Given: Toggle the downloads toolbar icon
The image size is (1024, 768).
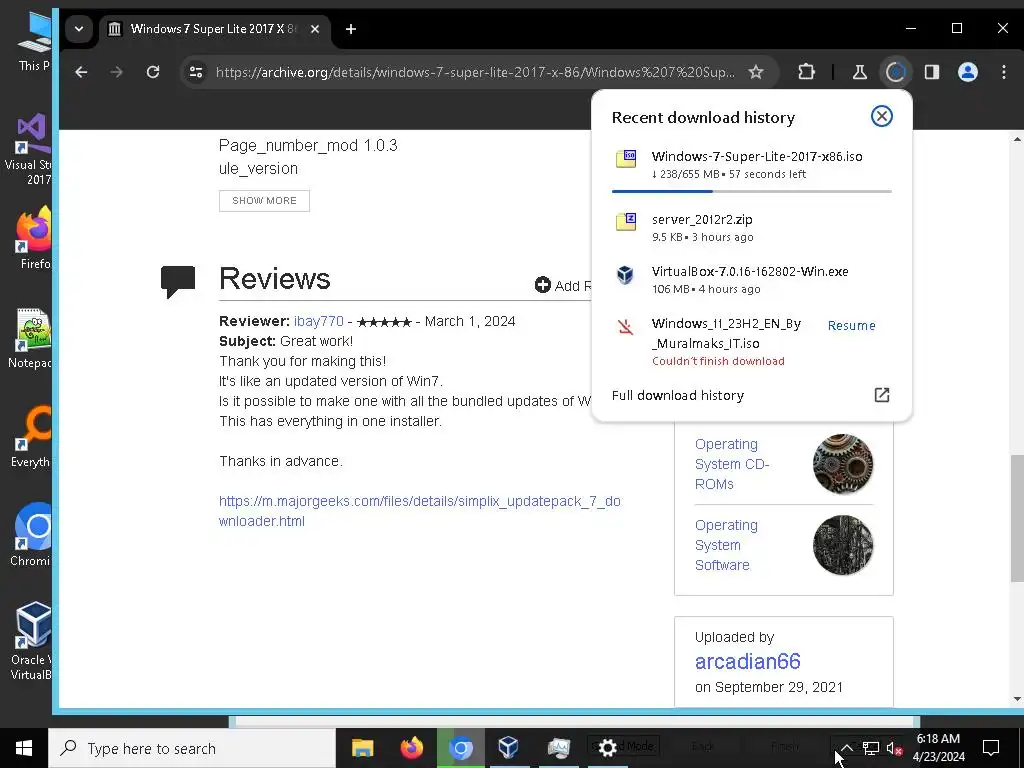Looking at the screenshot, I should pyautogui.click(x=895, y=72).
